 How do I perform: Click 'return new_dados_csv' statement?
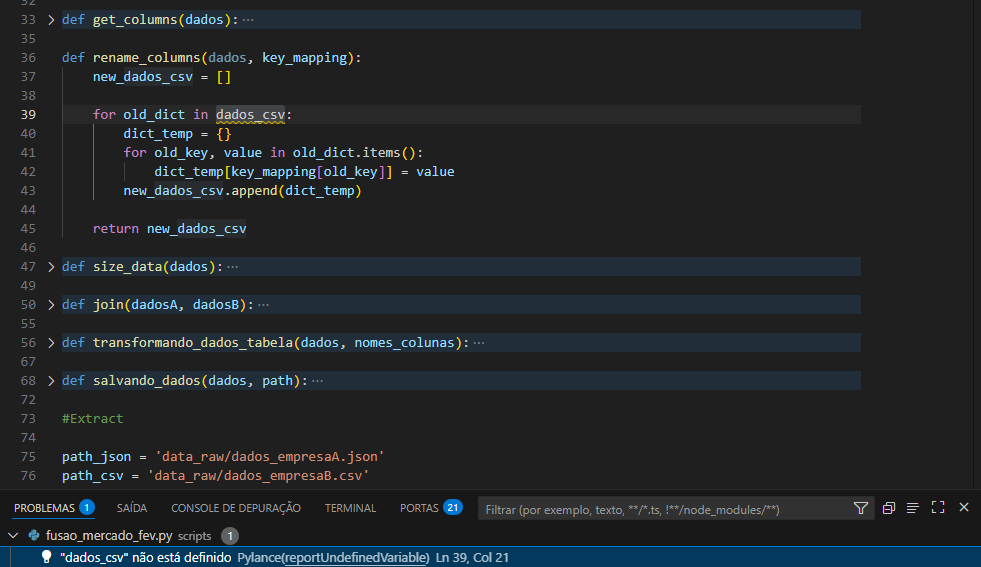click(170, 229)
